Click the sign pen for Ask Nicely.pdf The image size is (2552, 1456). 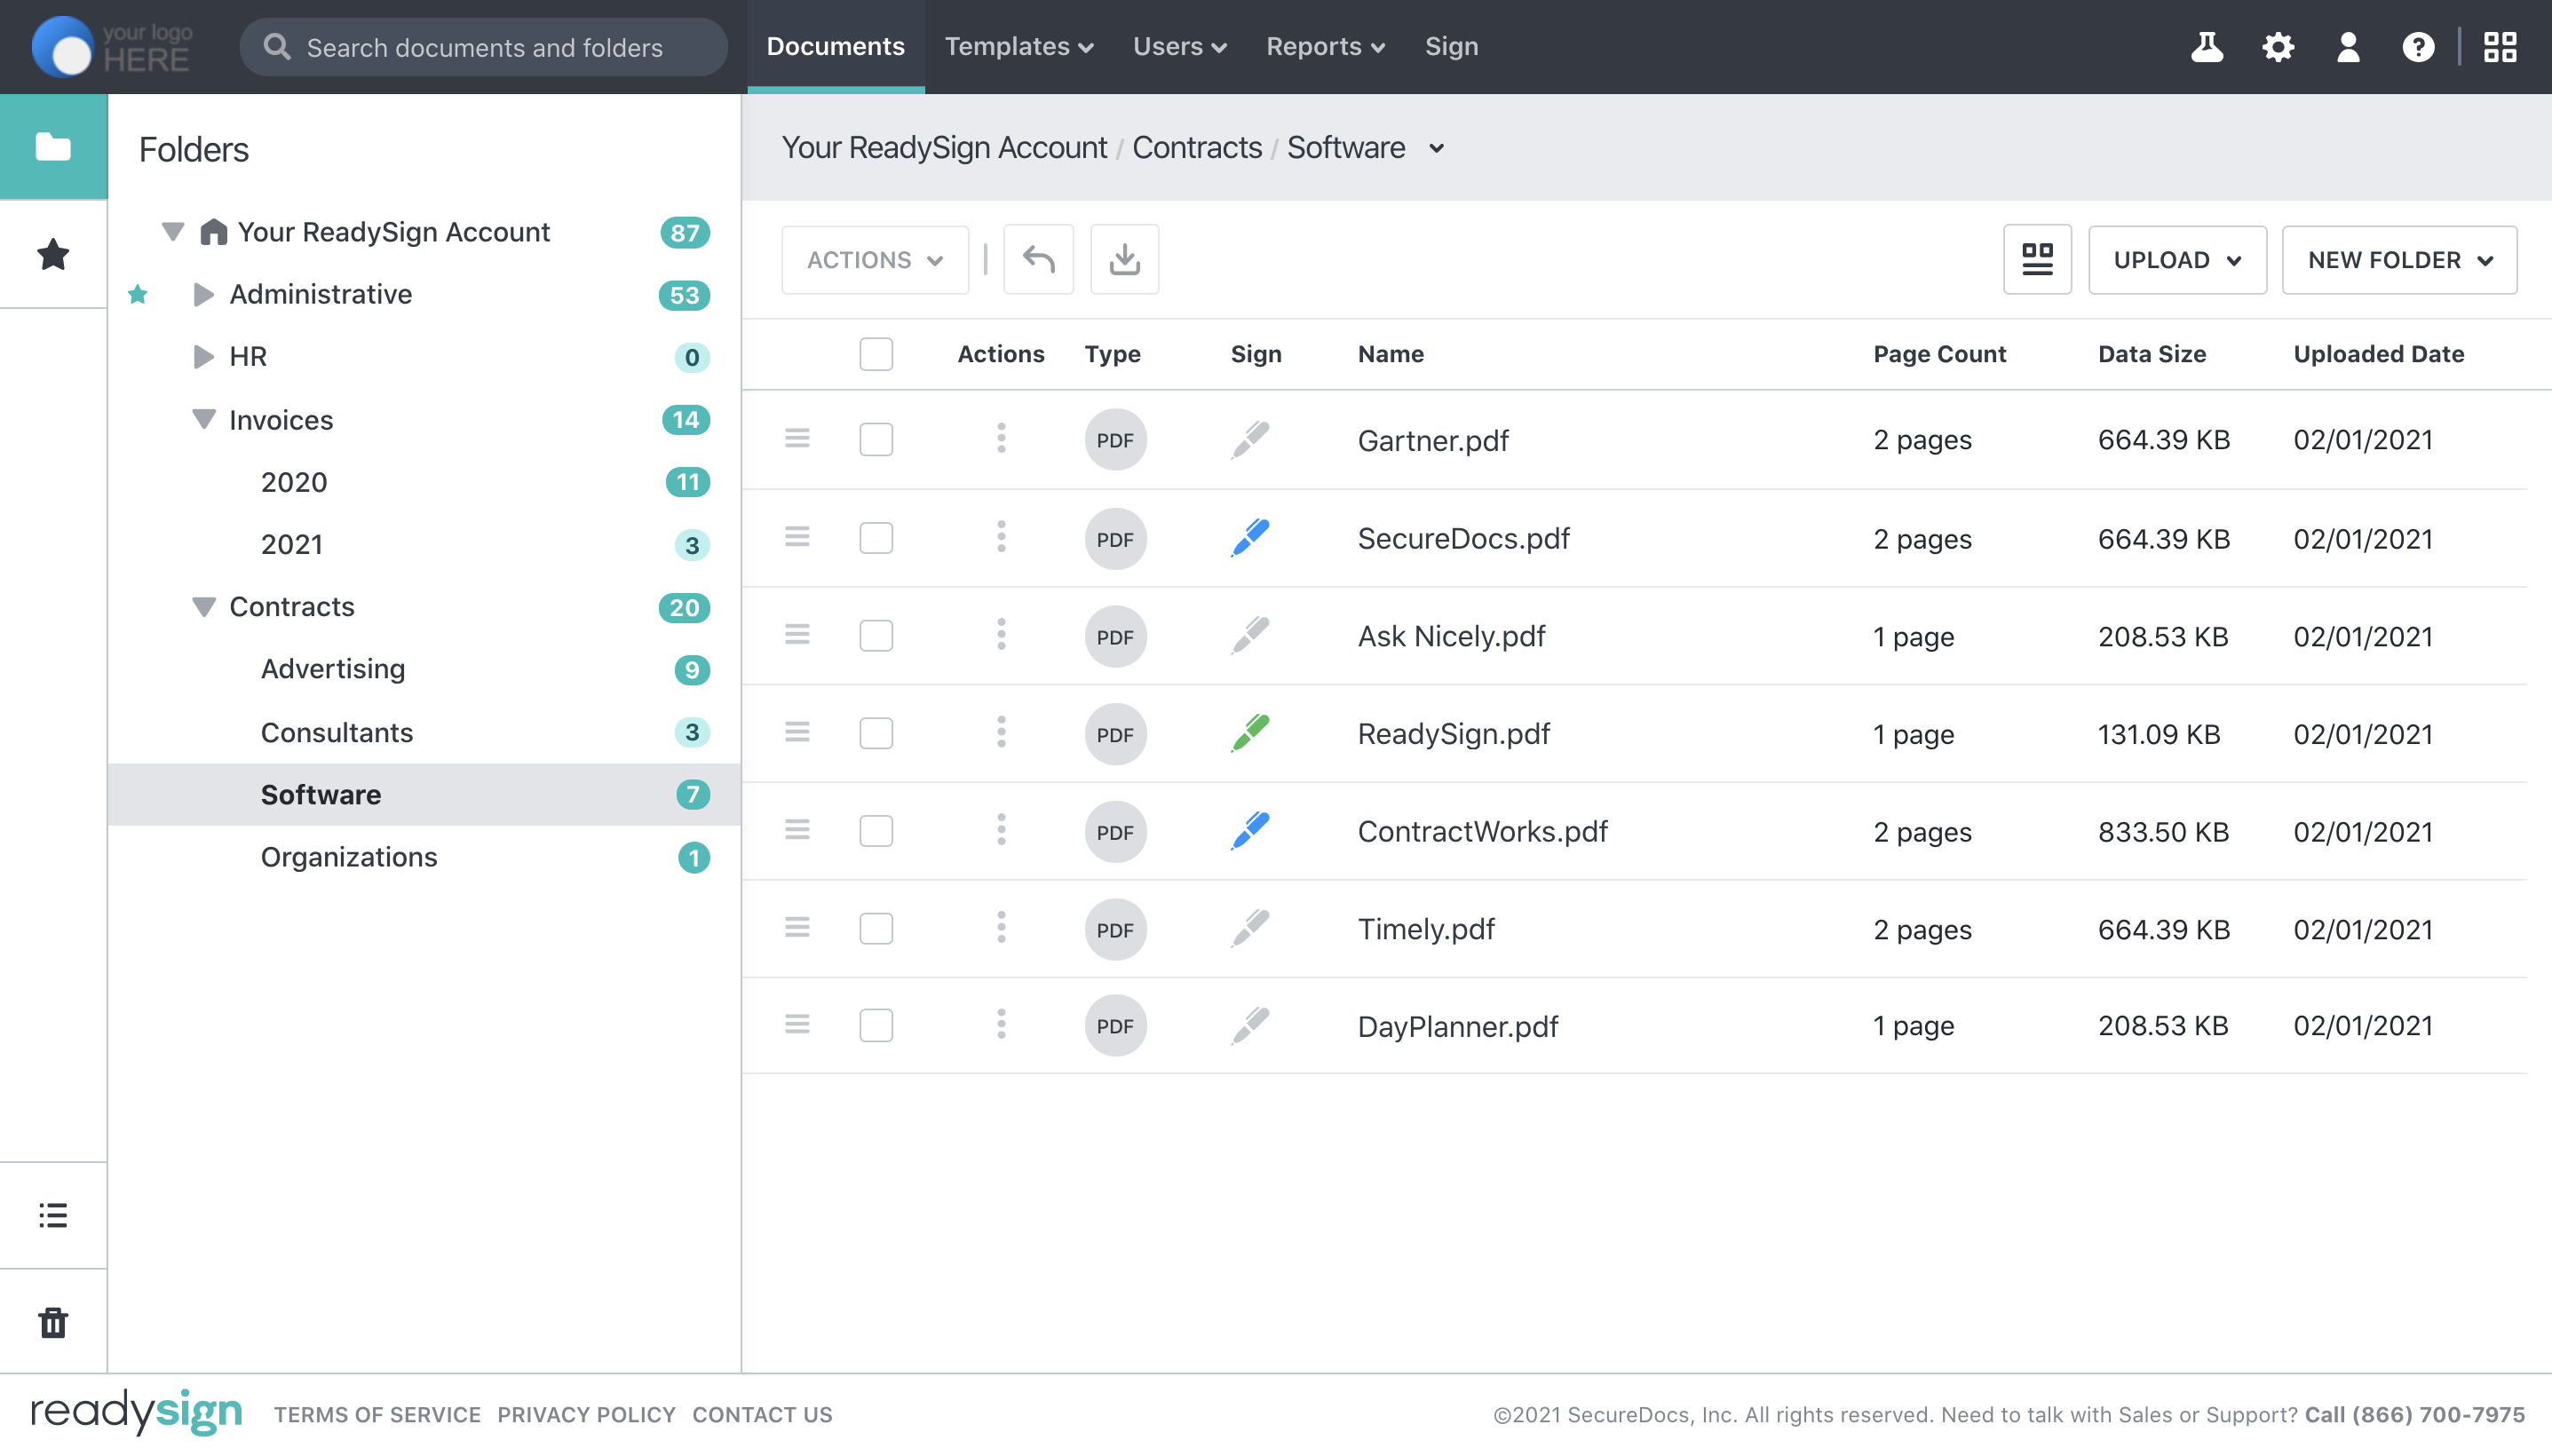tap(1250, 636)
